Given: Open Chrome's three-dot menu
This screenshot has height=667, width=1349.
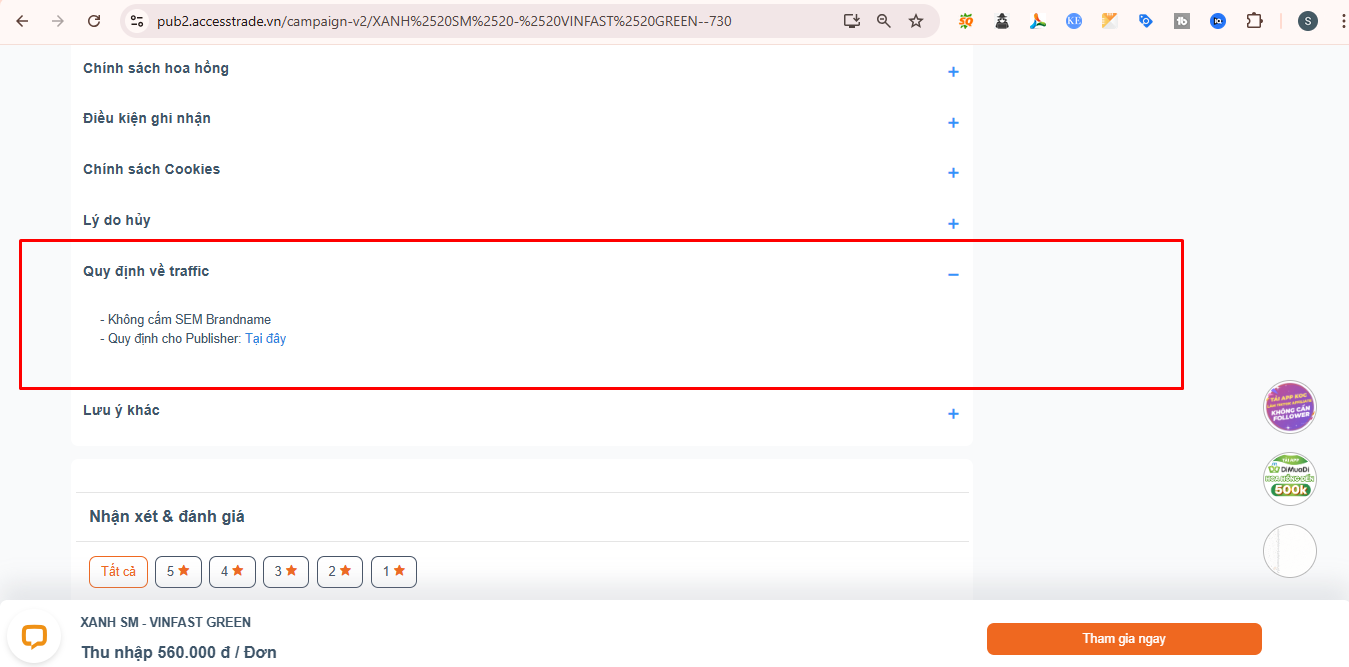Looking at the screenshot, I should (1342, 21).
